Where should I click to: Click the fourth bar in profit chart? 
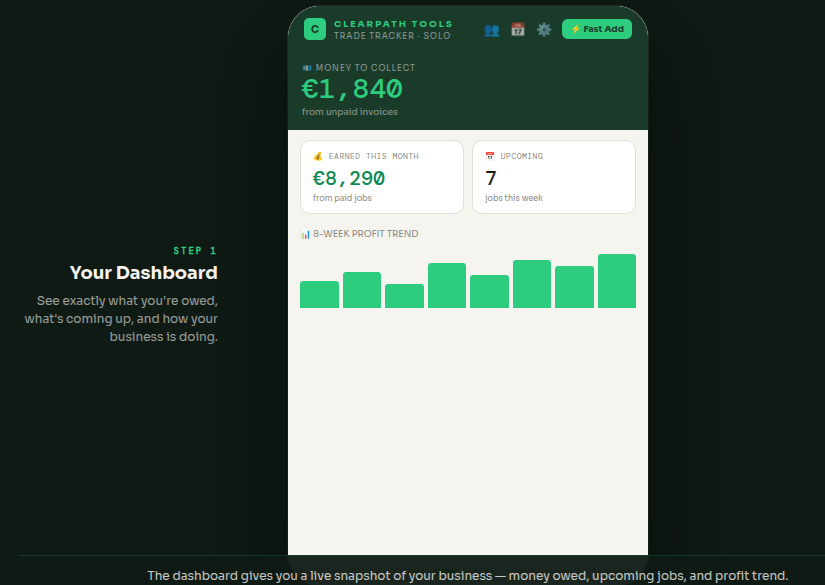click(x=447, y=285)
